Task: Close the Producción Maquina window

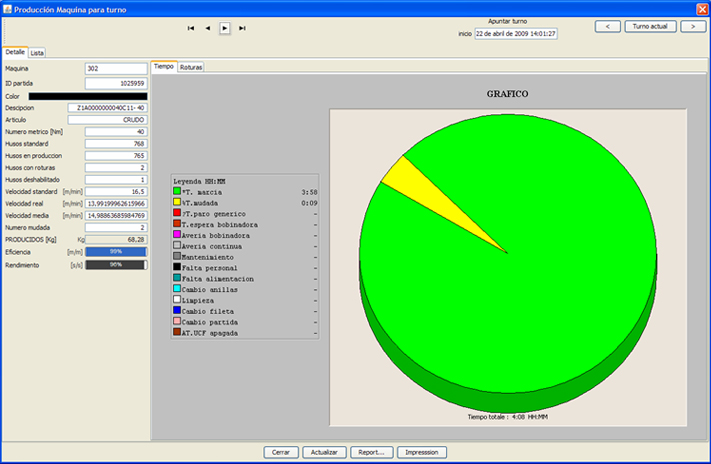Action: pyautogui.click(x=702, y=9)
